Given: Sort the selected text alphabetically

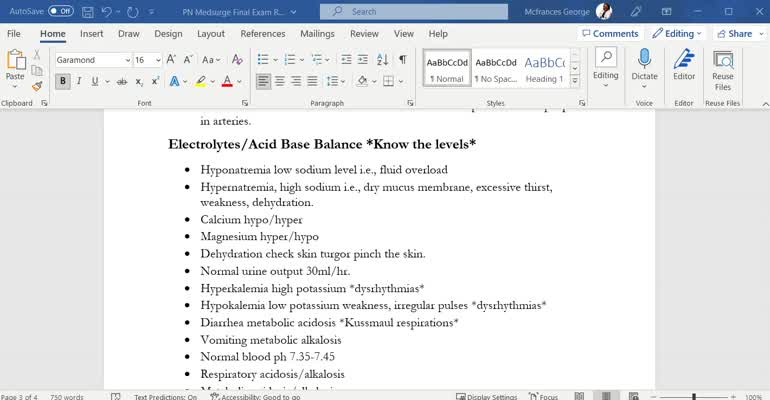Looking at the screenshot, I should 382,60.
